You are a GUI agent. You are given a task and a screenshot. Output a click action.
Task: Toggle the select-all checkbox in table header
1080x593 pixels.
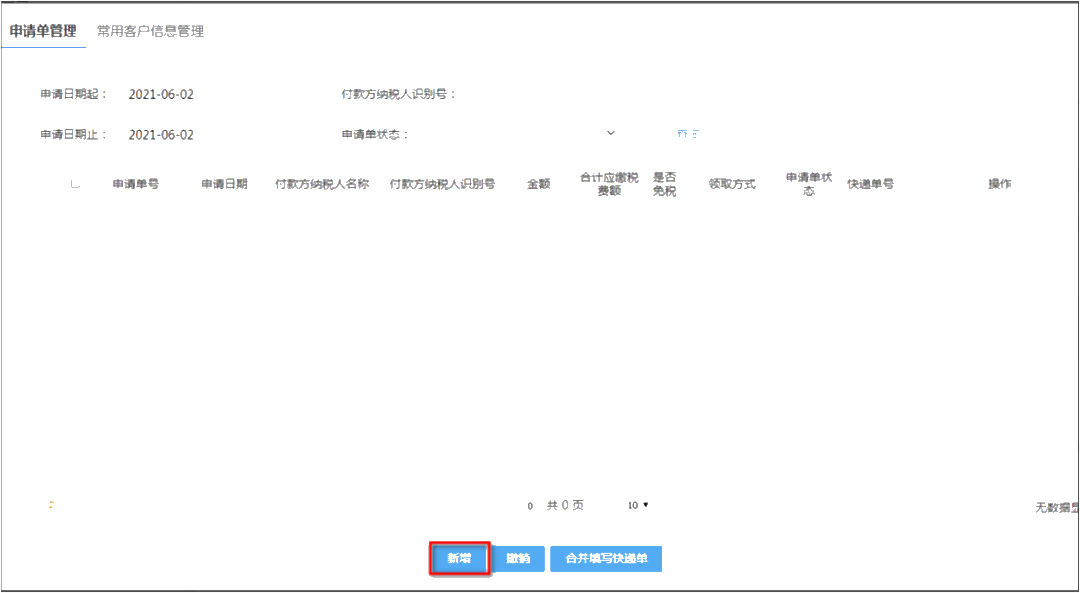pyautogui.click(x=74, y=183)
